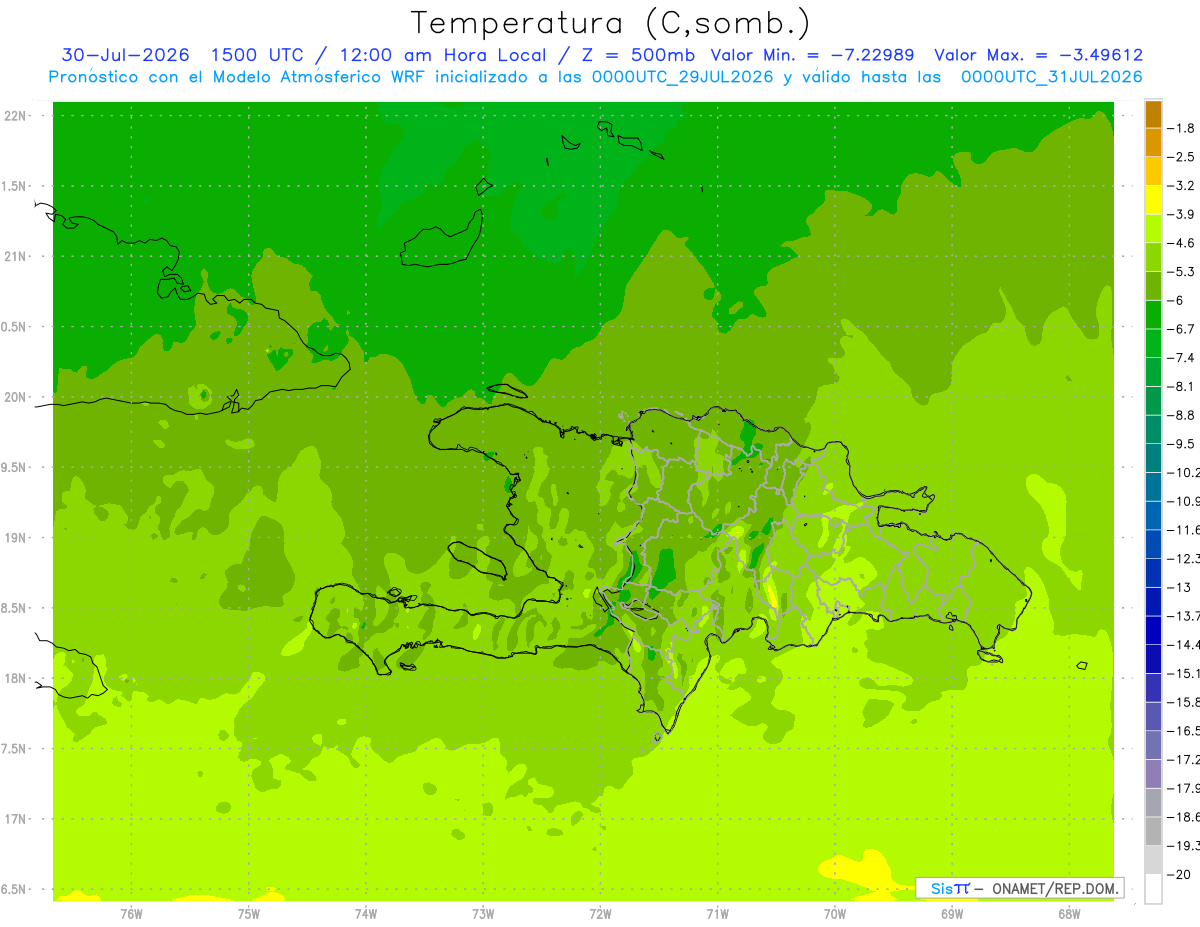This screenshot has width=1200, height=927.
Task: Click the "76W" longitude label
Action: pyautogui.click(x=131, y=914)
